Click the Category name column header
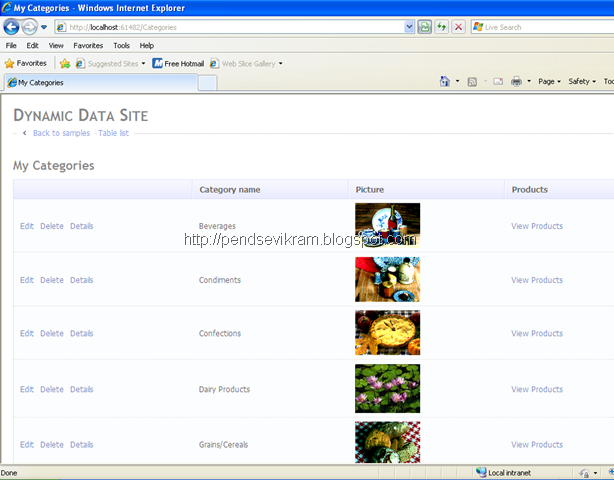Viewport: 614px width, 480px height. (x=230, y=189)
